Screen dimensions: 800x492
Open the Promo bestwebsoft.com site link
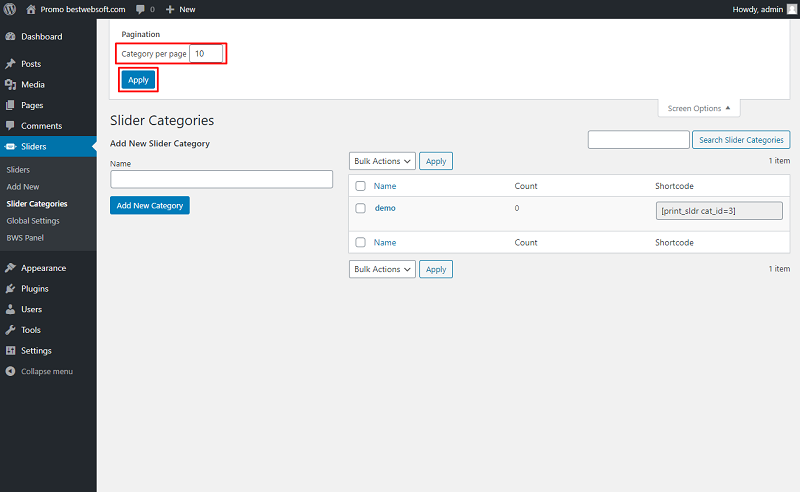pos(83,9)
